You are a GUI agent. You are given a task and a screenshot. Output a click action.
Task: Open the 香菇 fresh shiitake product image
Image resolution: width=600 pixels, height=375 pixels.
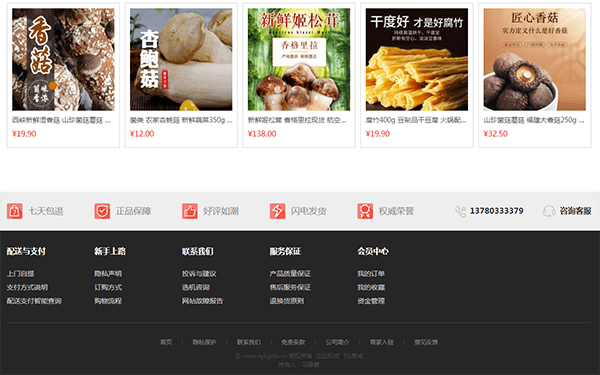pos(63,60)
